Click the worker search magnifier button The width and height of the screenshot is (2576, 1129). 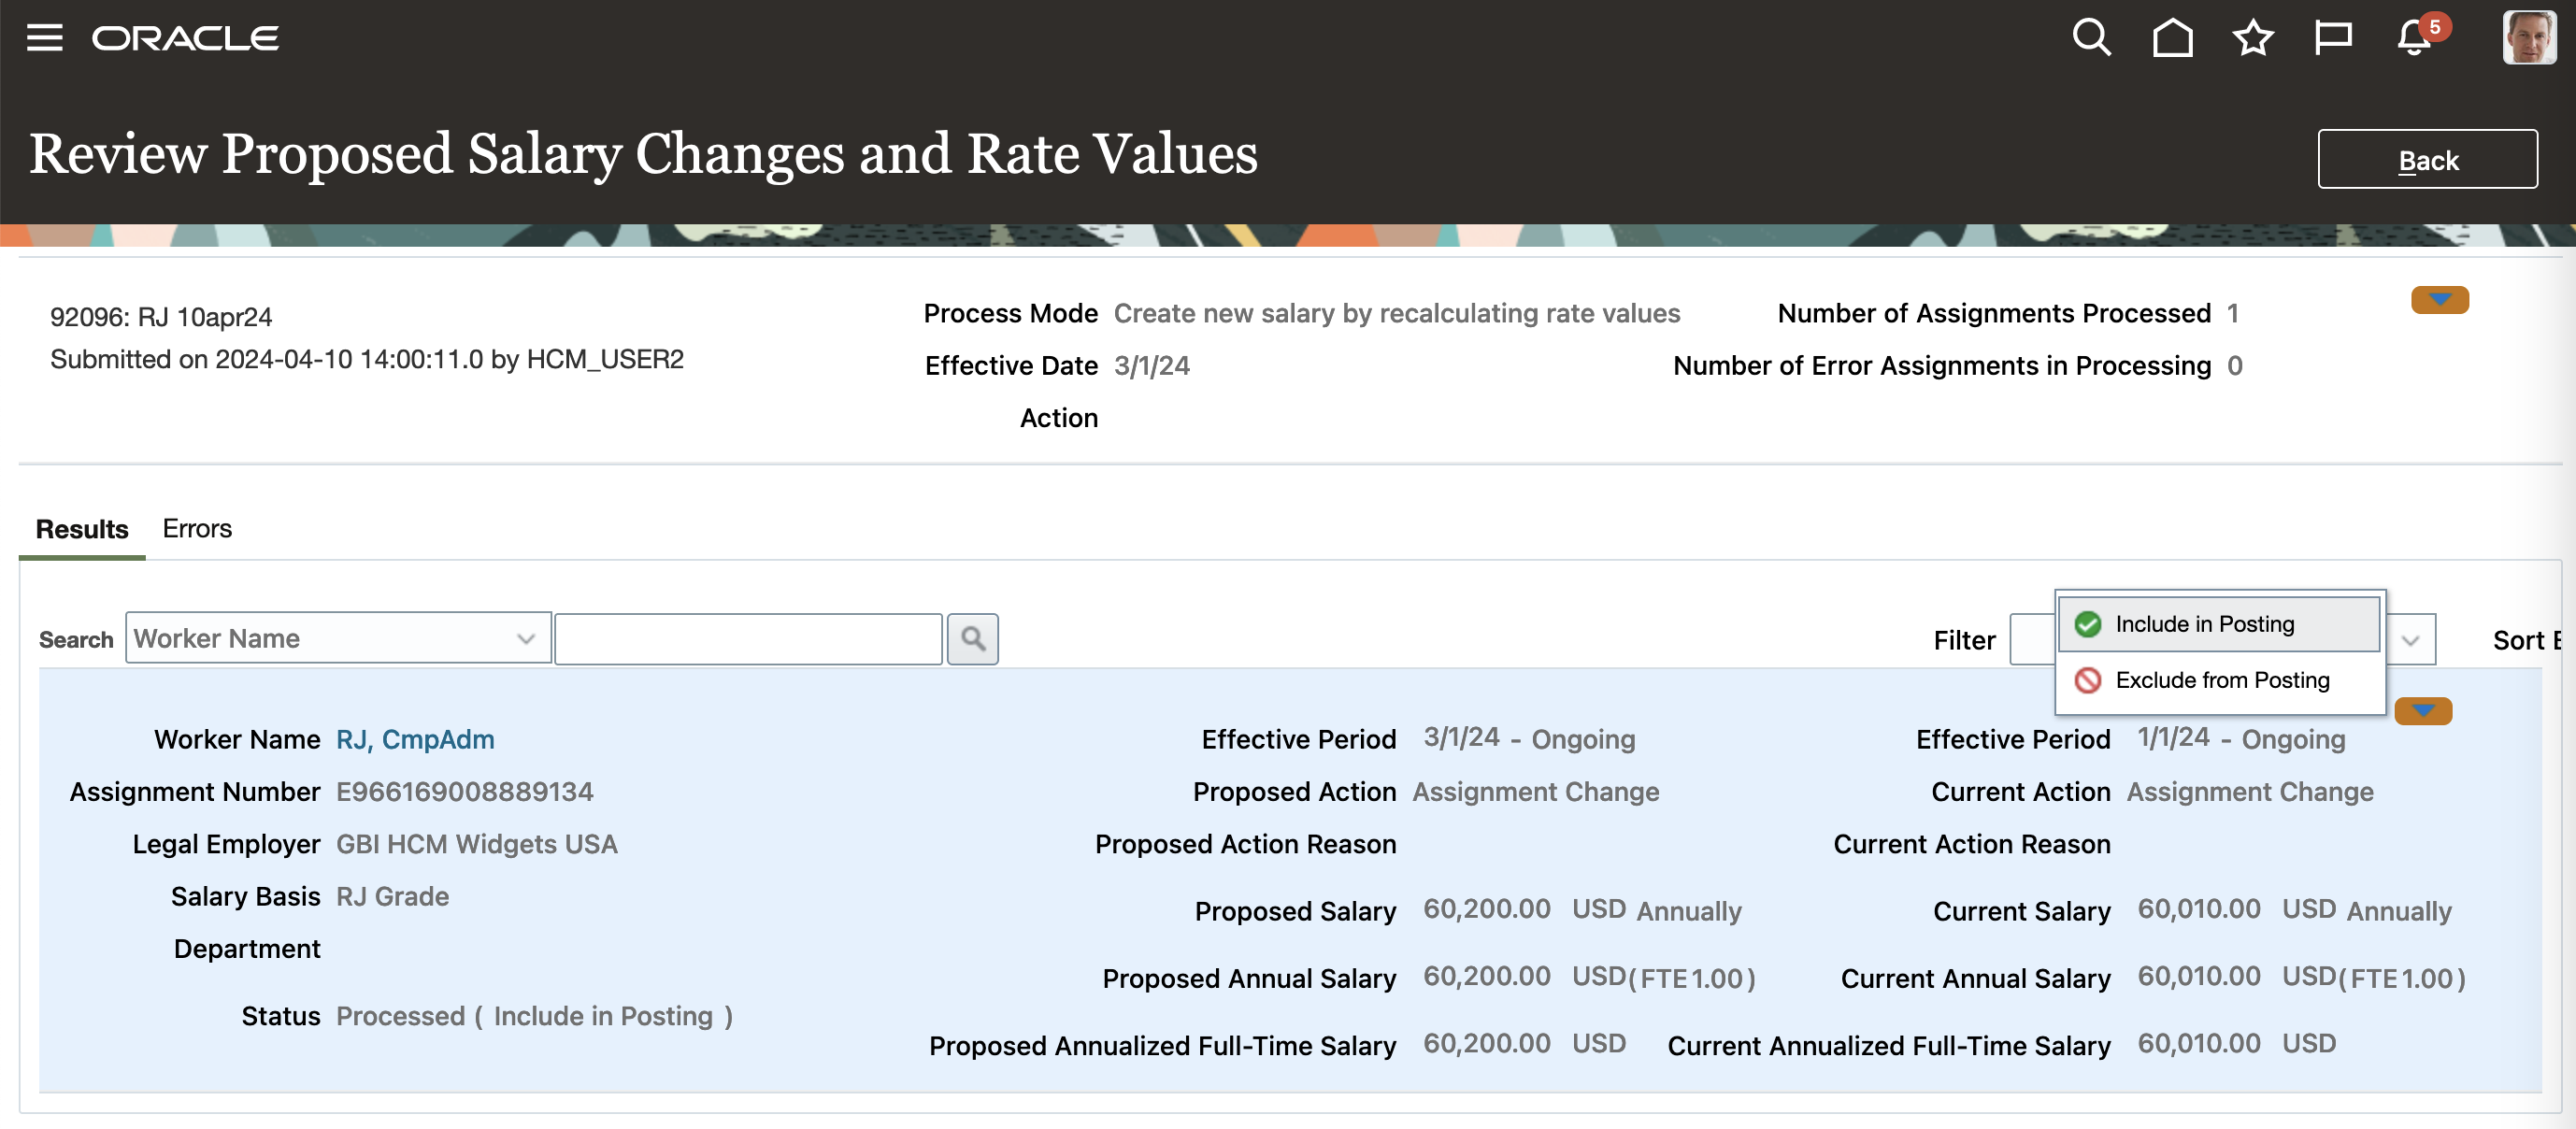point(973,639)
